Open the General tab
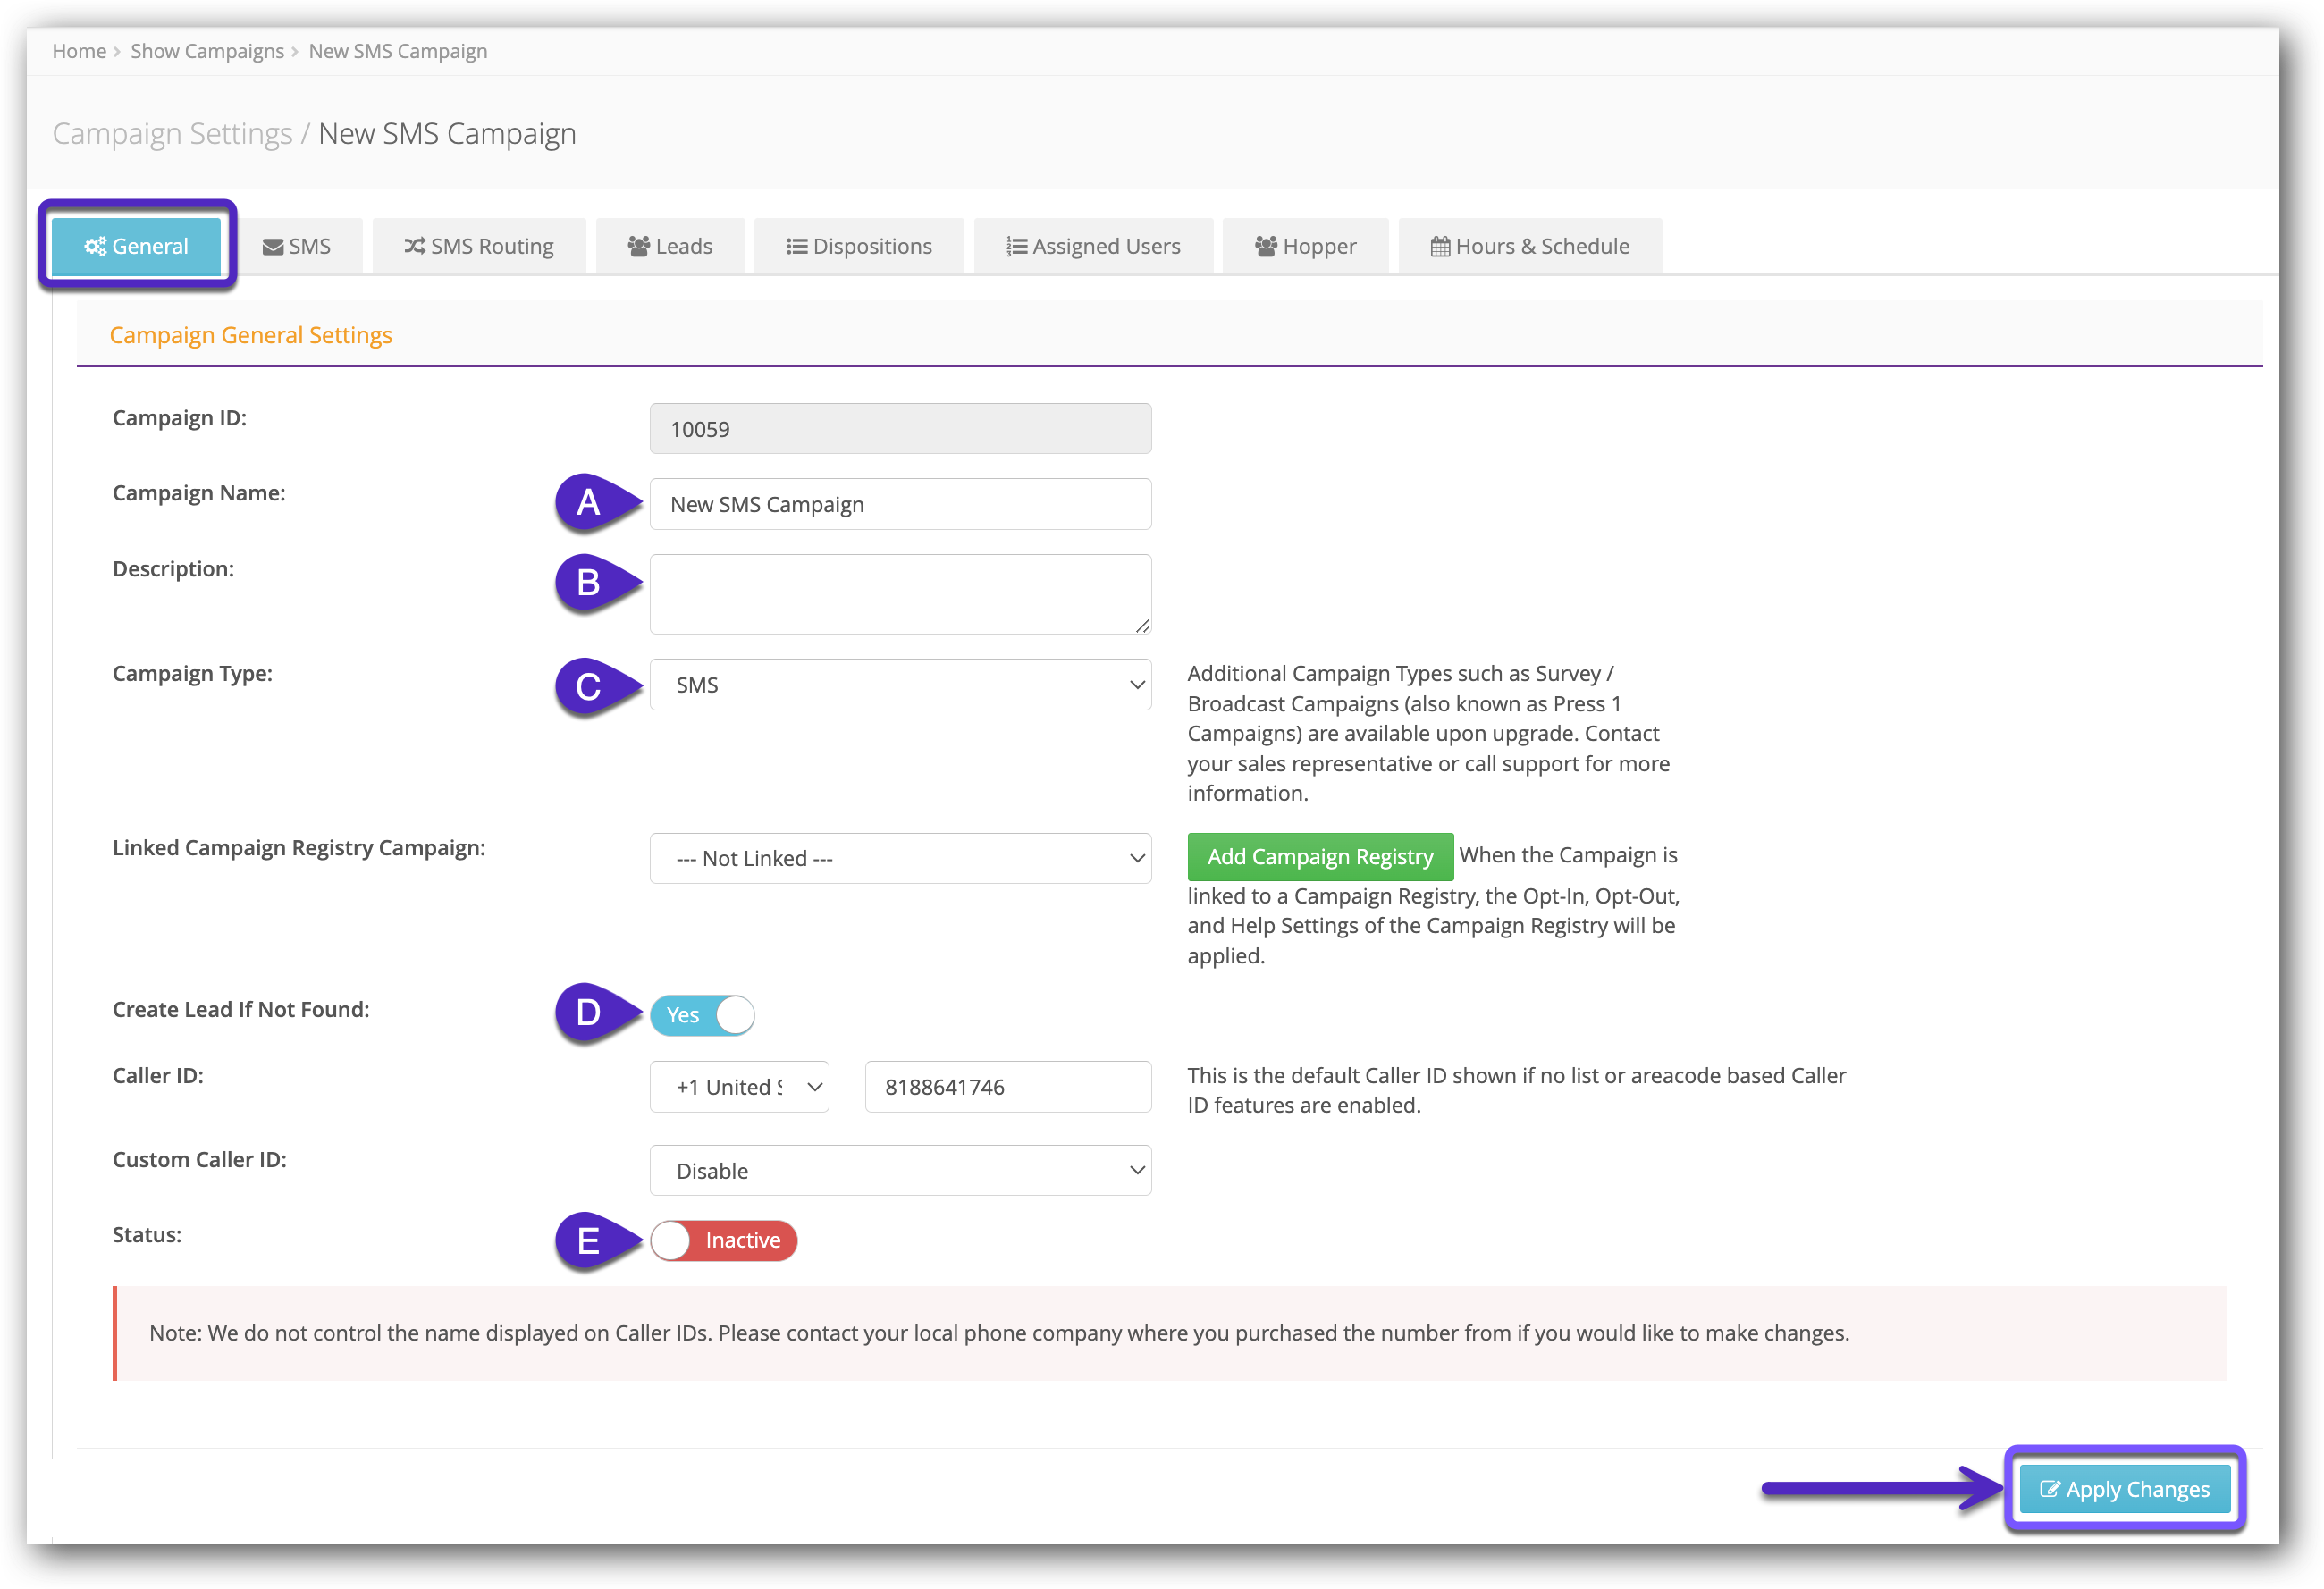This screenshot has width=2324, height=1589. click(x=136, y=246)
